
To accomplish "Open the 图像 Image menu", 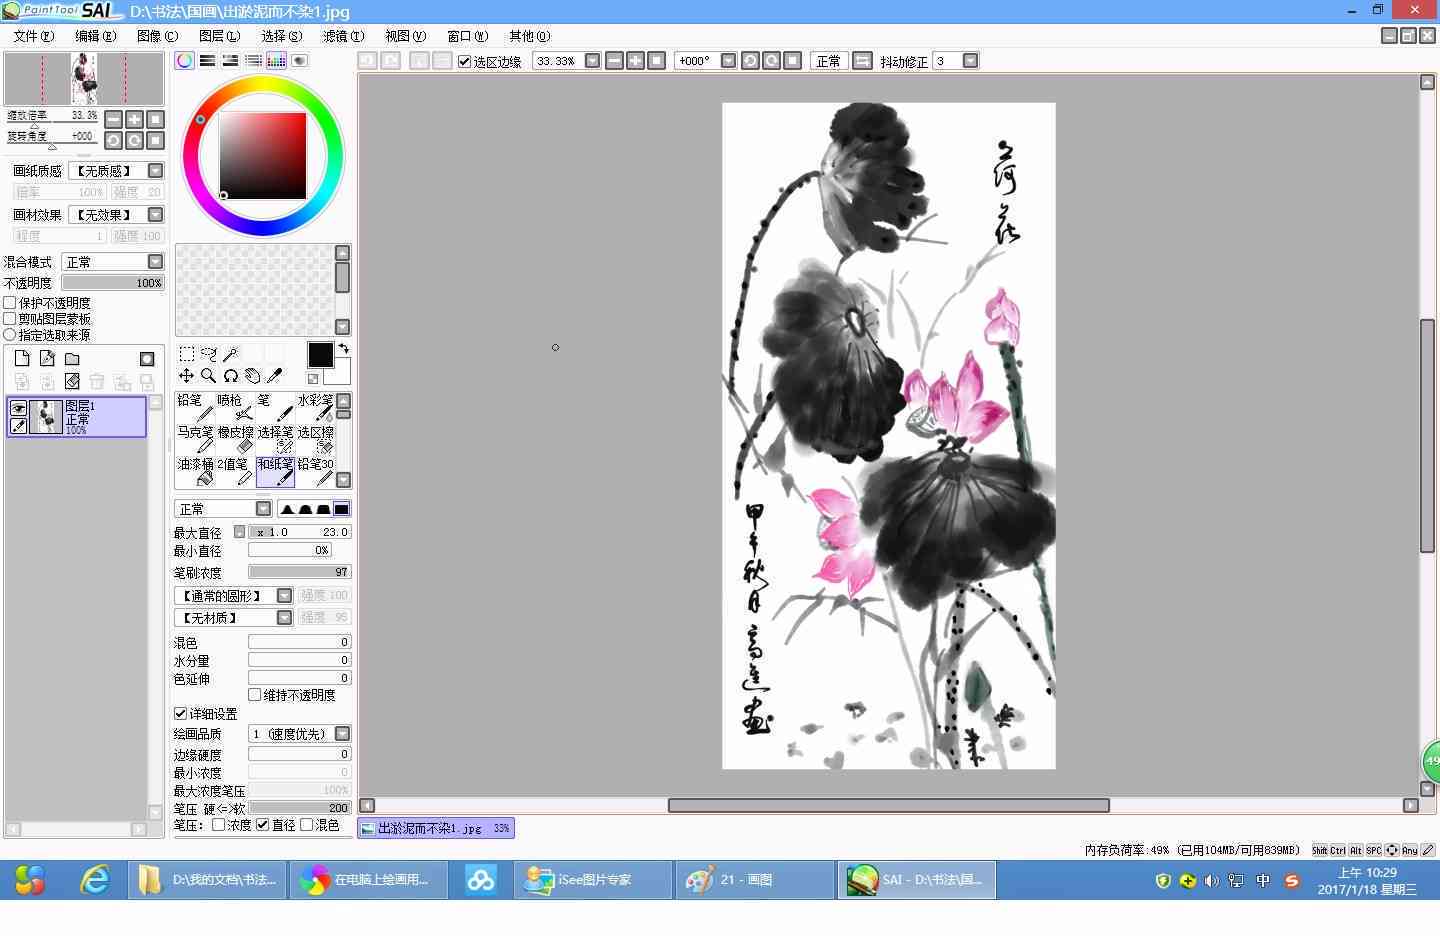I will point(157,36).
